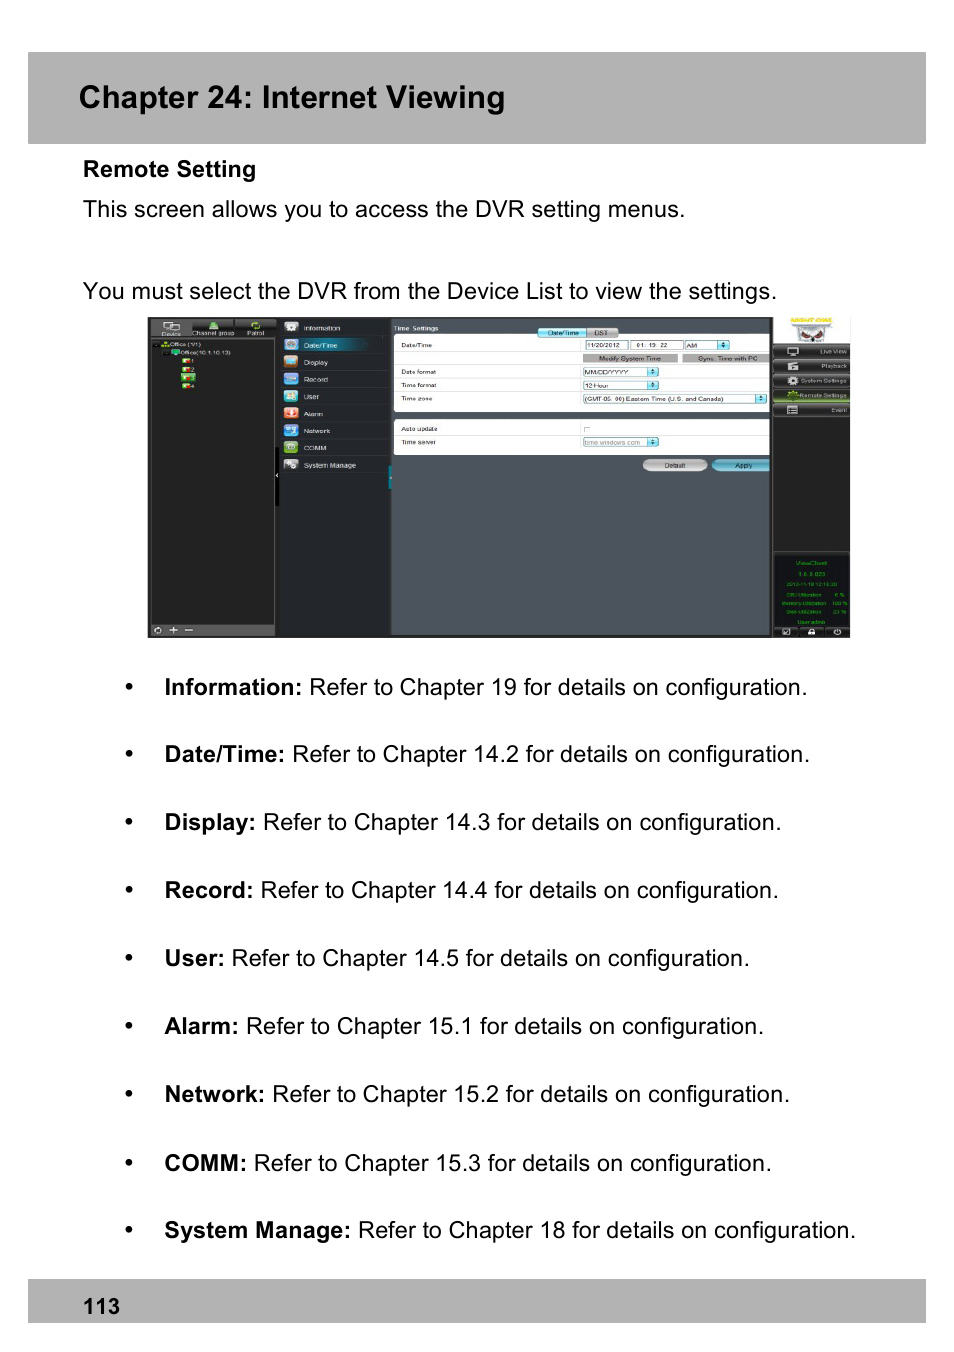954x1352 pixels.
Task: Click the System Settings gear icon
Action: click(793, 381)
